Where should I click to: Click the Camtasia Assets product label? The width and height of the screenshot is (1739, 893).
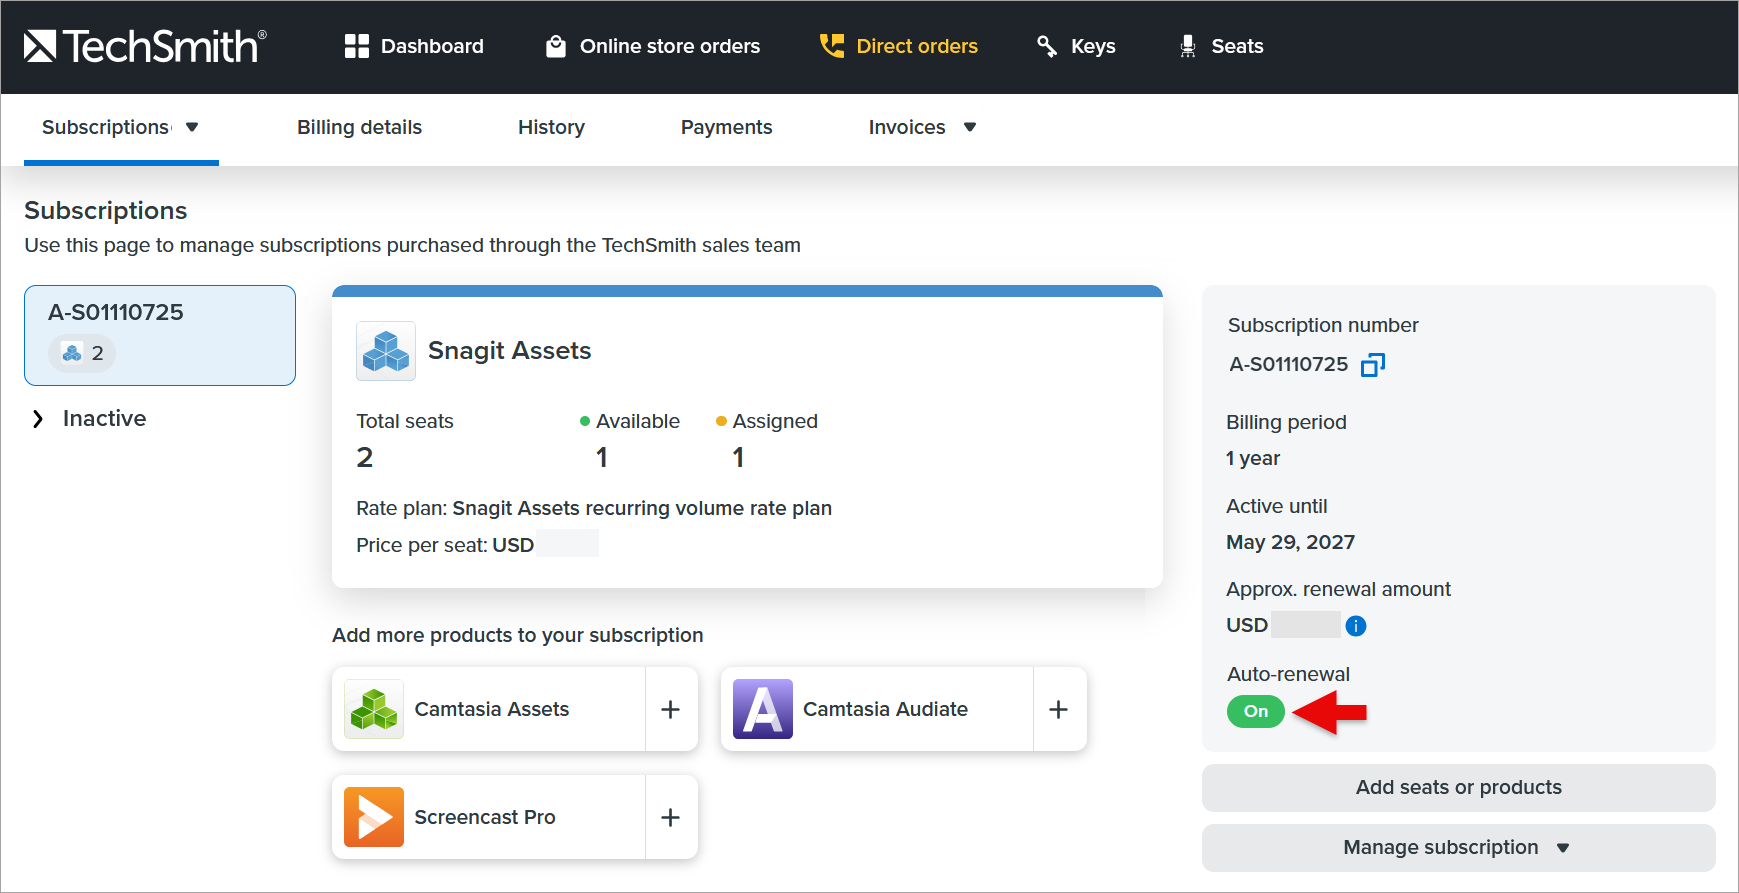point(492,709)
